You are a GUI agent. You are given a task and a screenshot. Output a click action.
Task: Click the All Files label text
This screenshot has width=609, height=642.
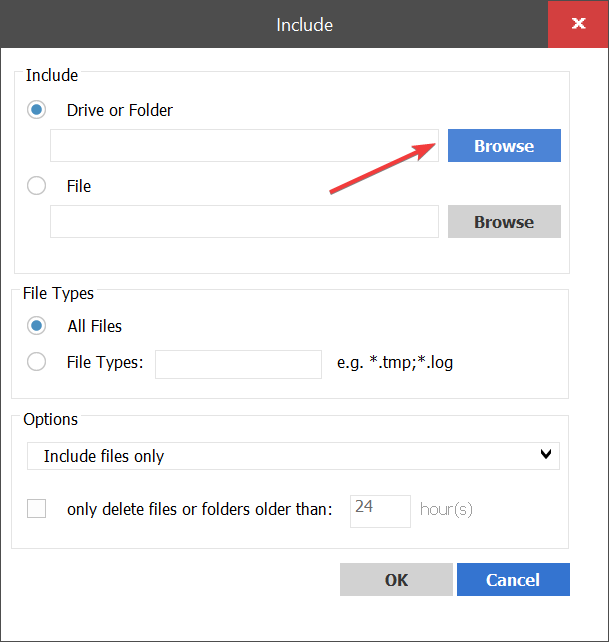pyautogui.click(x=95, y=326)
